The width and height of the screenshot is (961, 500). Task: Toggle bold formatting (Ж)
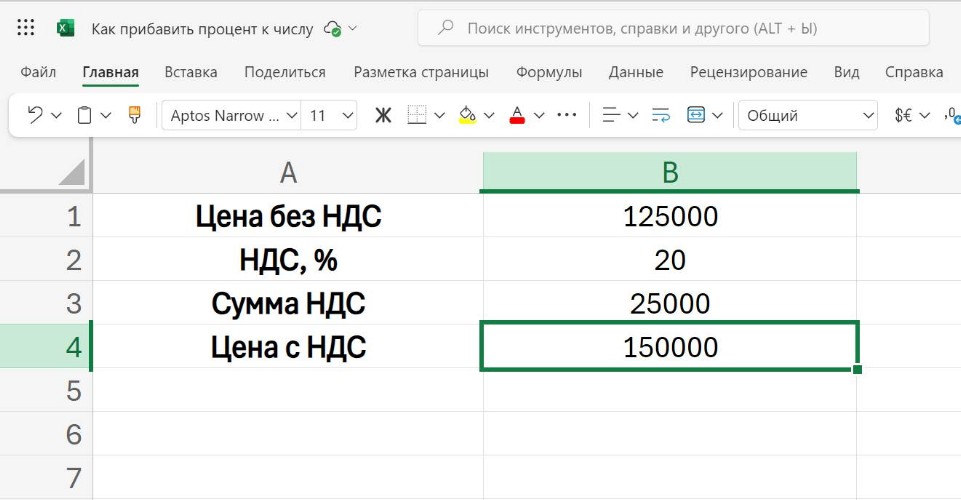(x=383, y=116)
